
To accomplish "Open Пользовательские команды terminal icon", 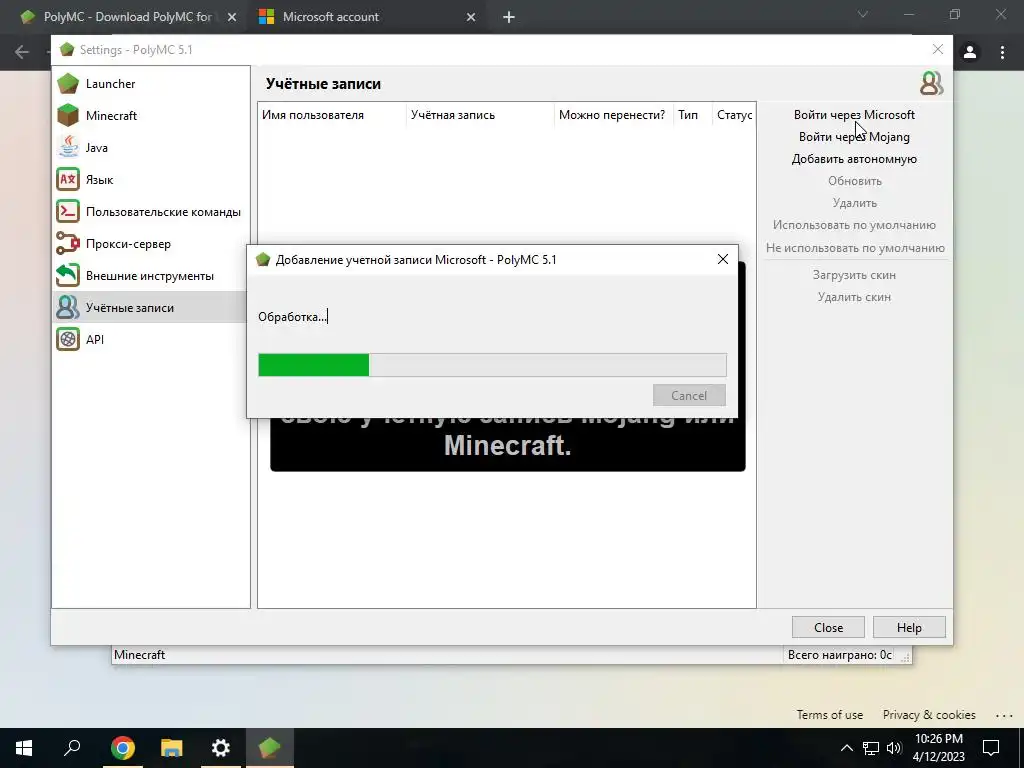I will pyautogui.click(x=68, y=212).
